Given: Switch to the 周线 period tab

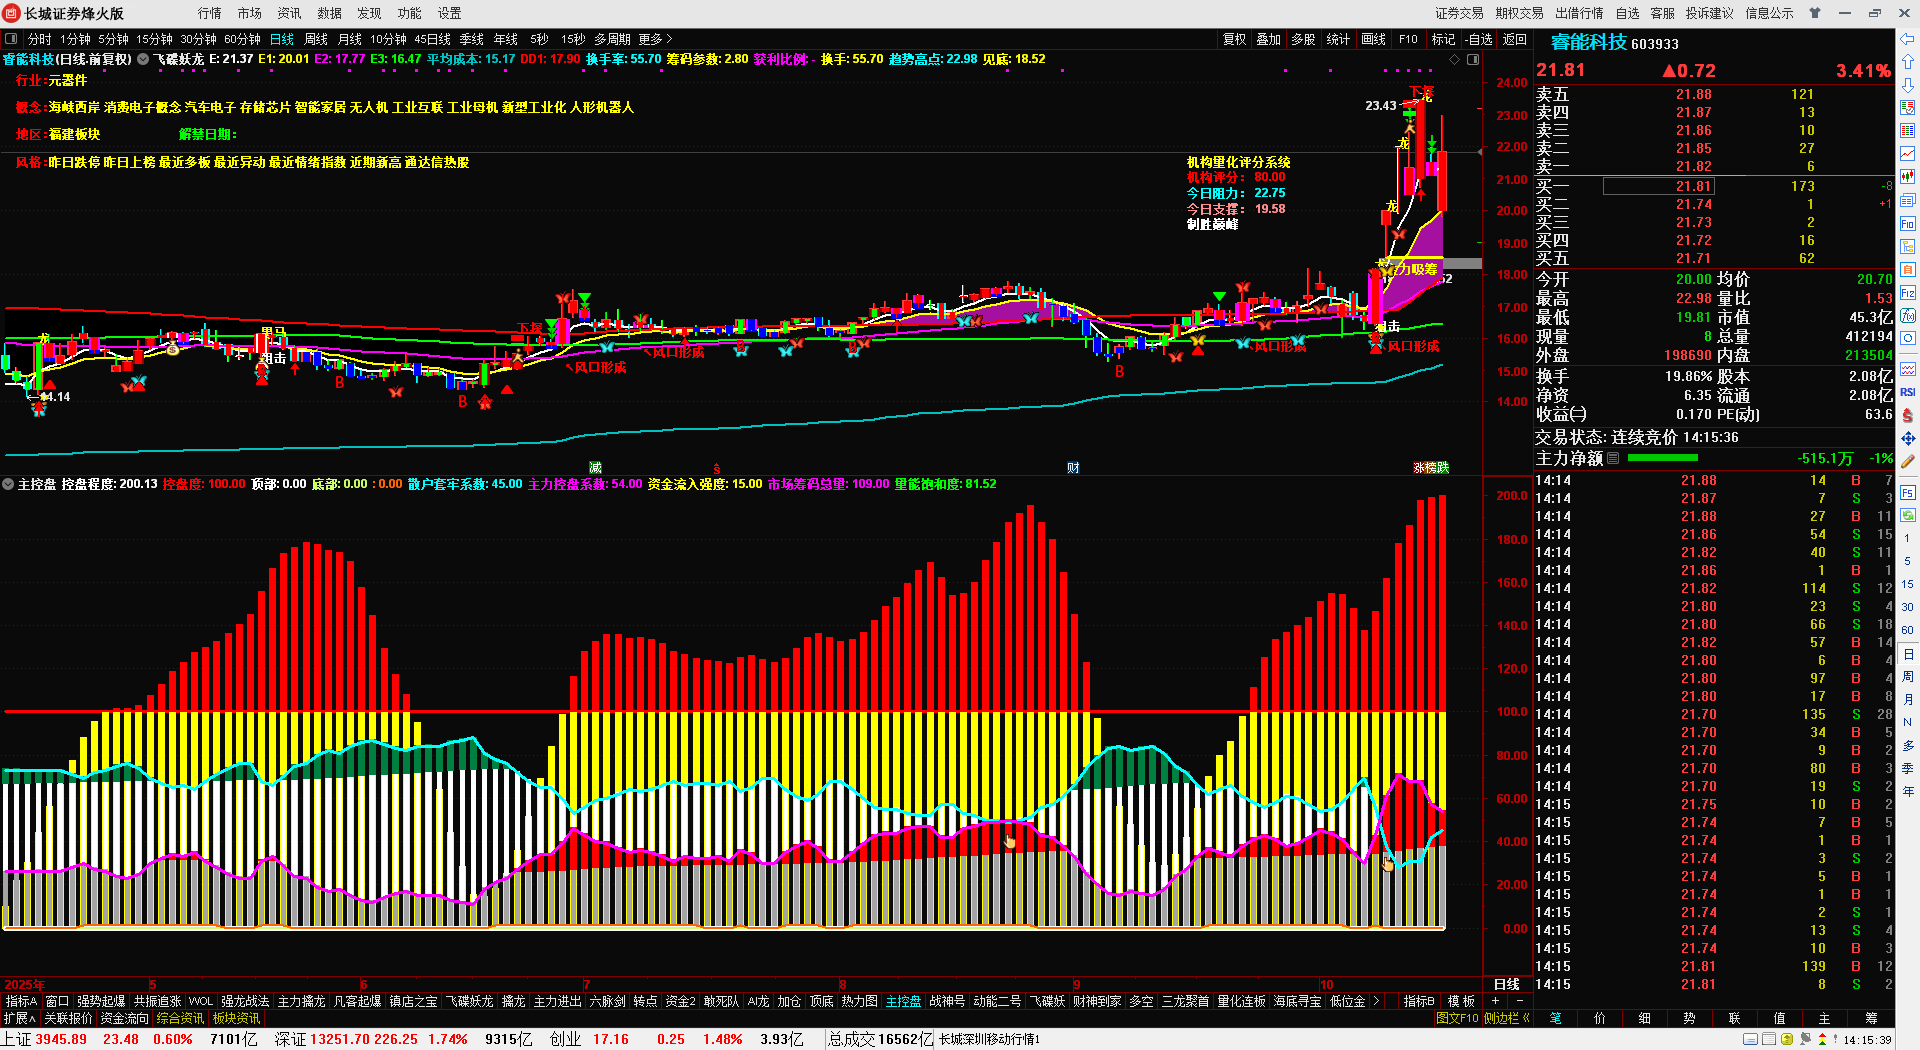Looking at the screenshot, I should pyautogui.click(x=316, y=39).
